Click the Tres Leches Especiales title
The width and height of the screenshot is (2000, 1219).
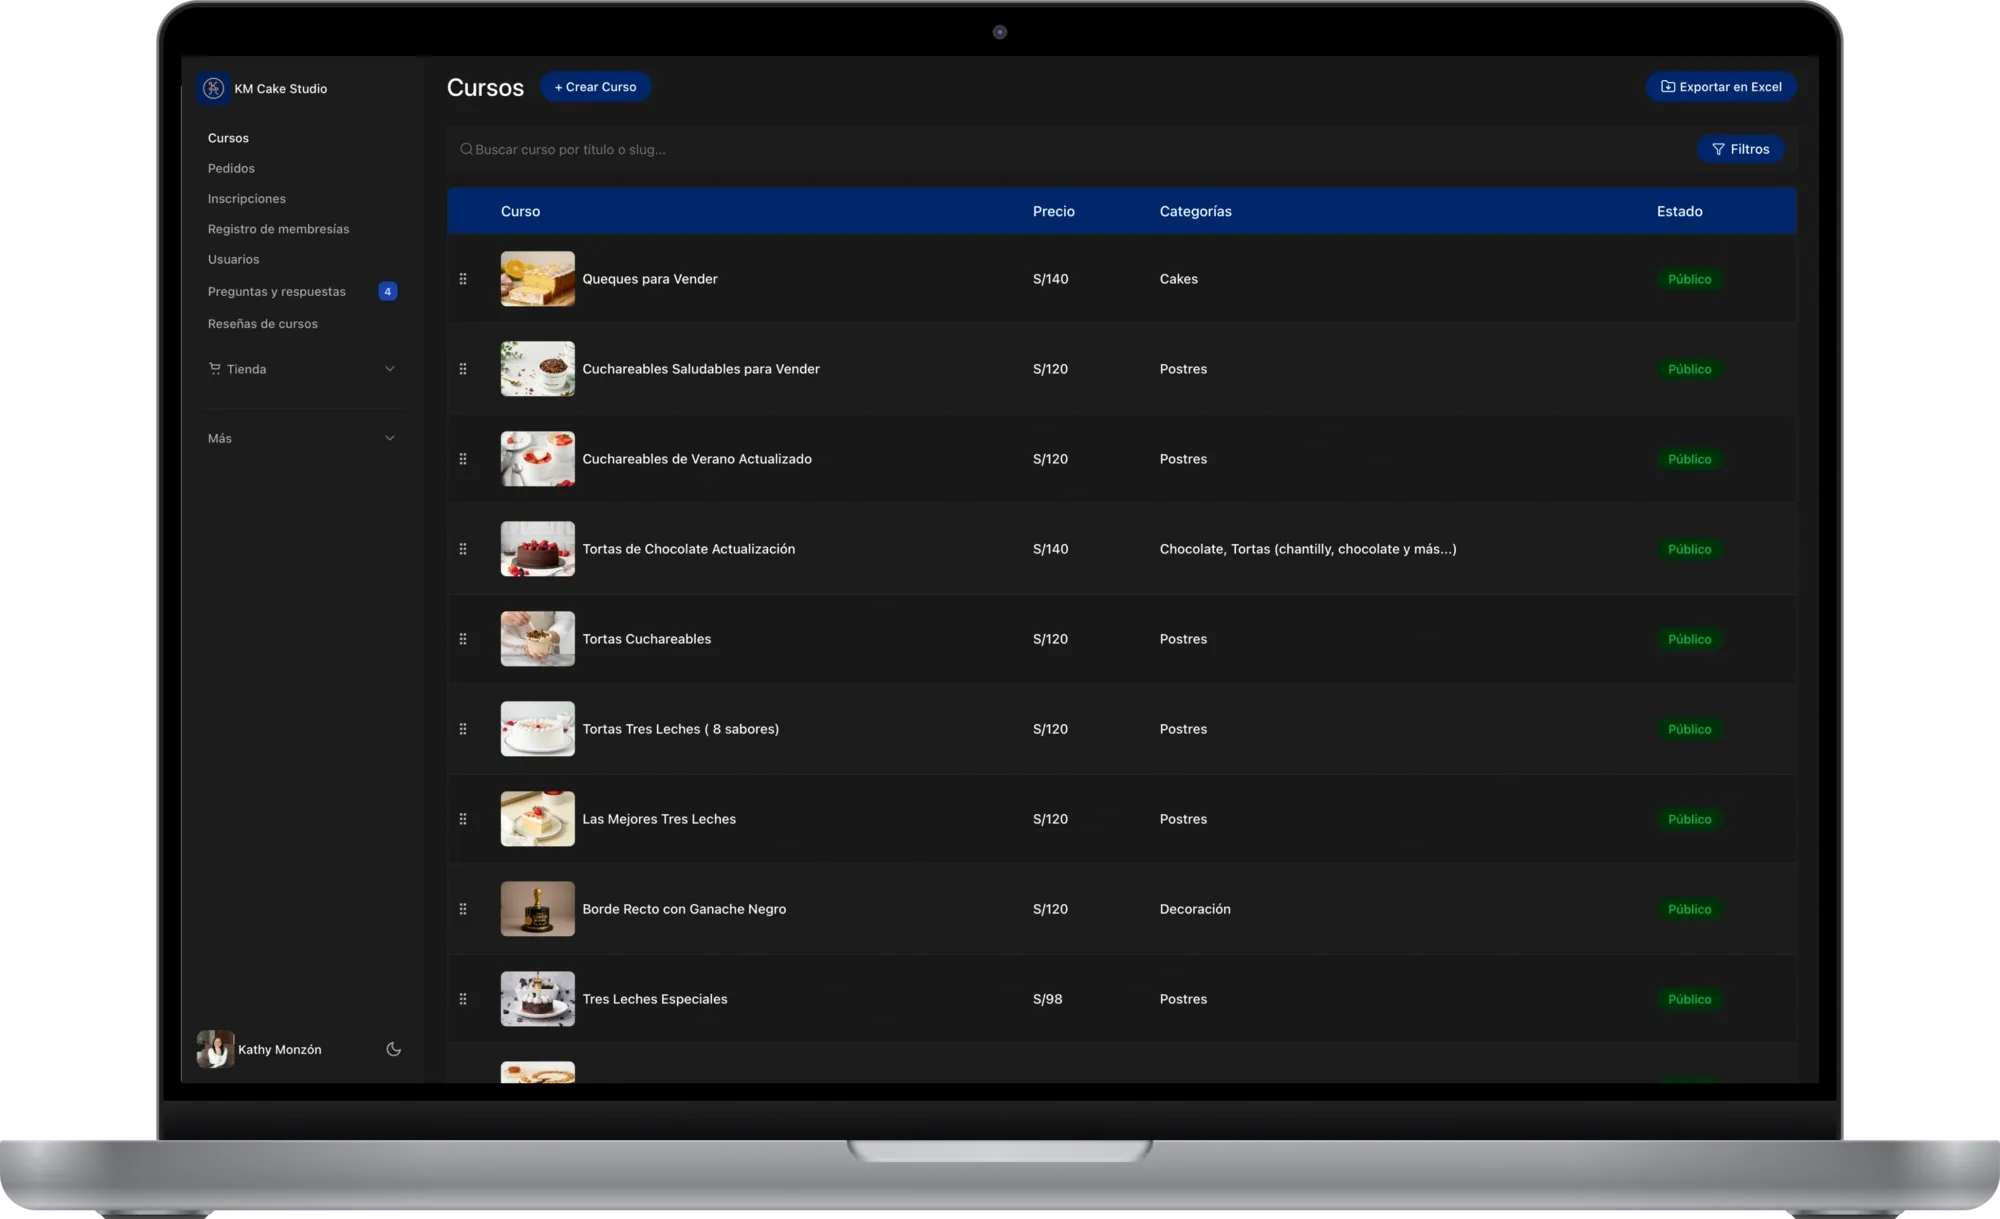pyautogui.click(x=655, y=999)
